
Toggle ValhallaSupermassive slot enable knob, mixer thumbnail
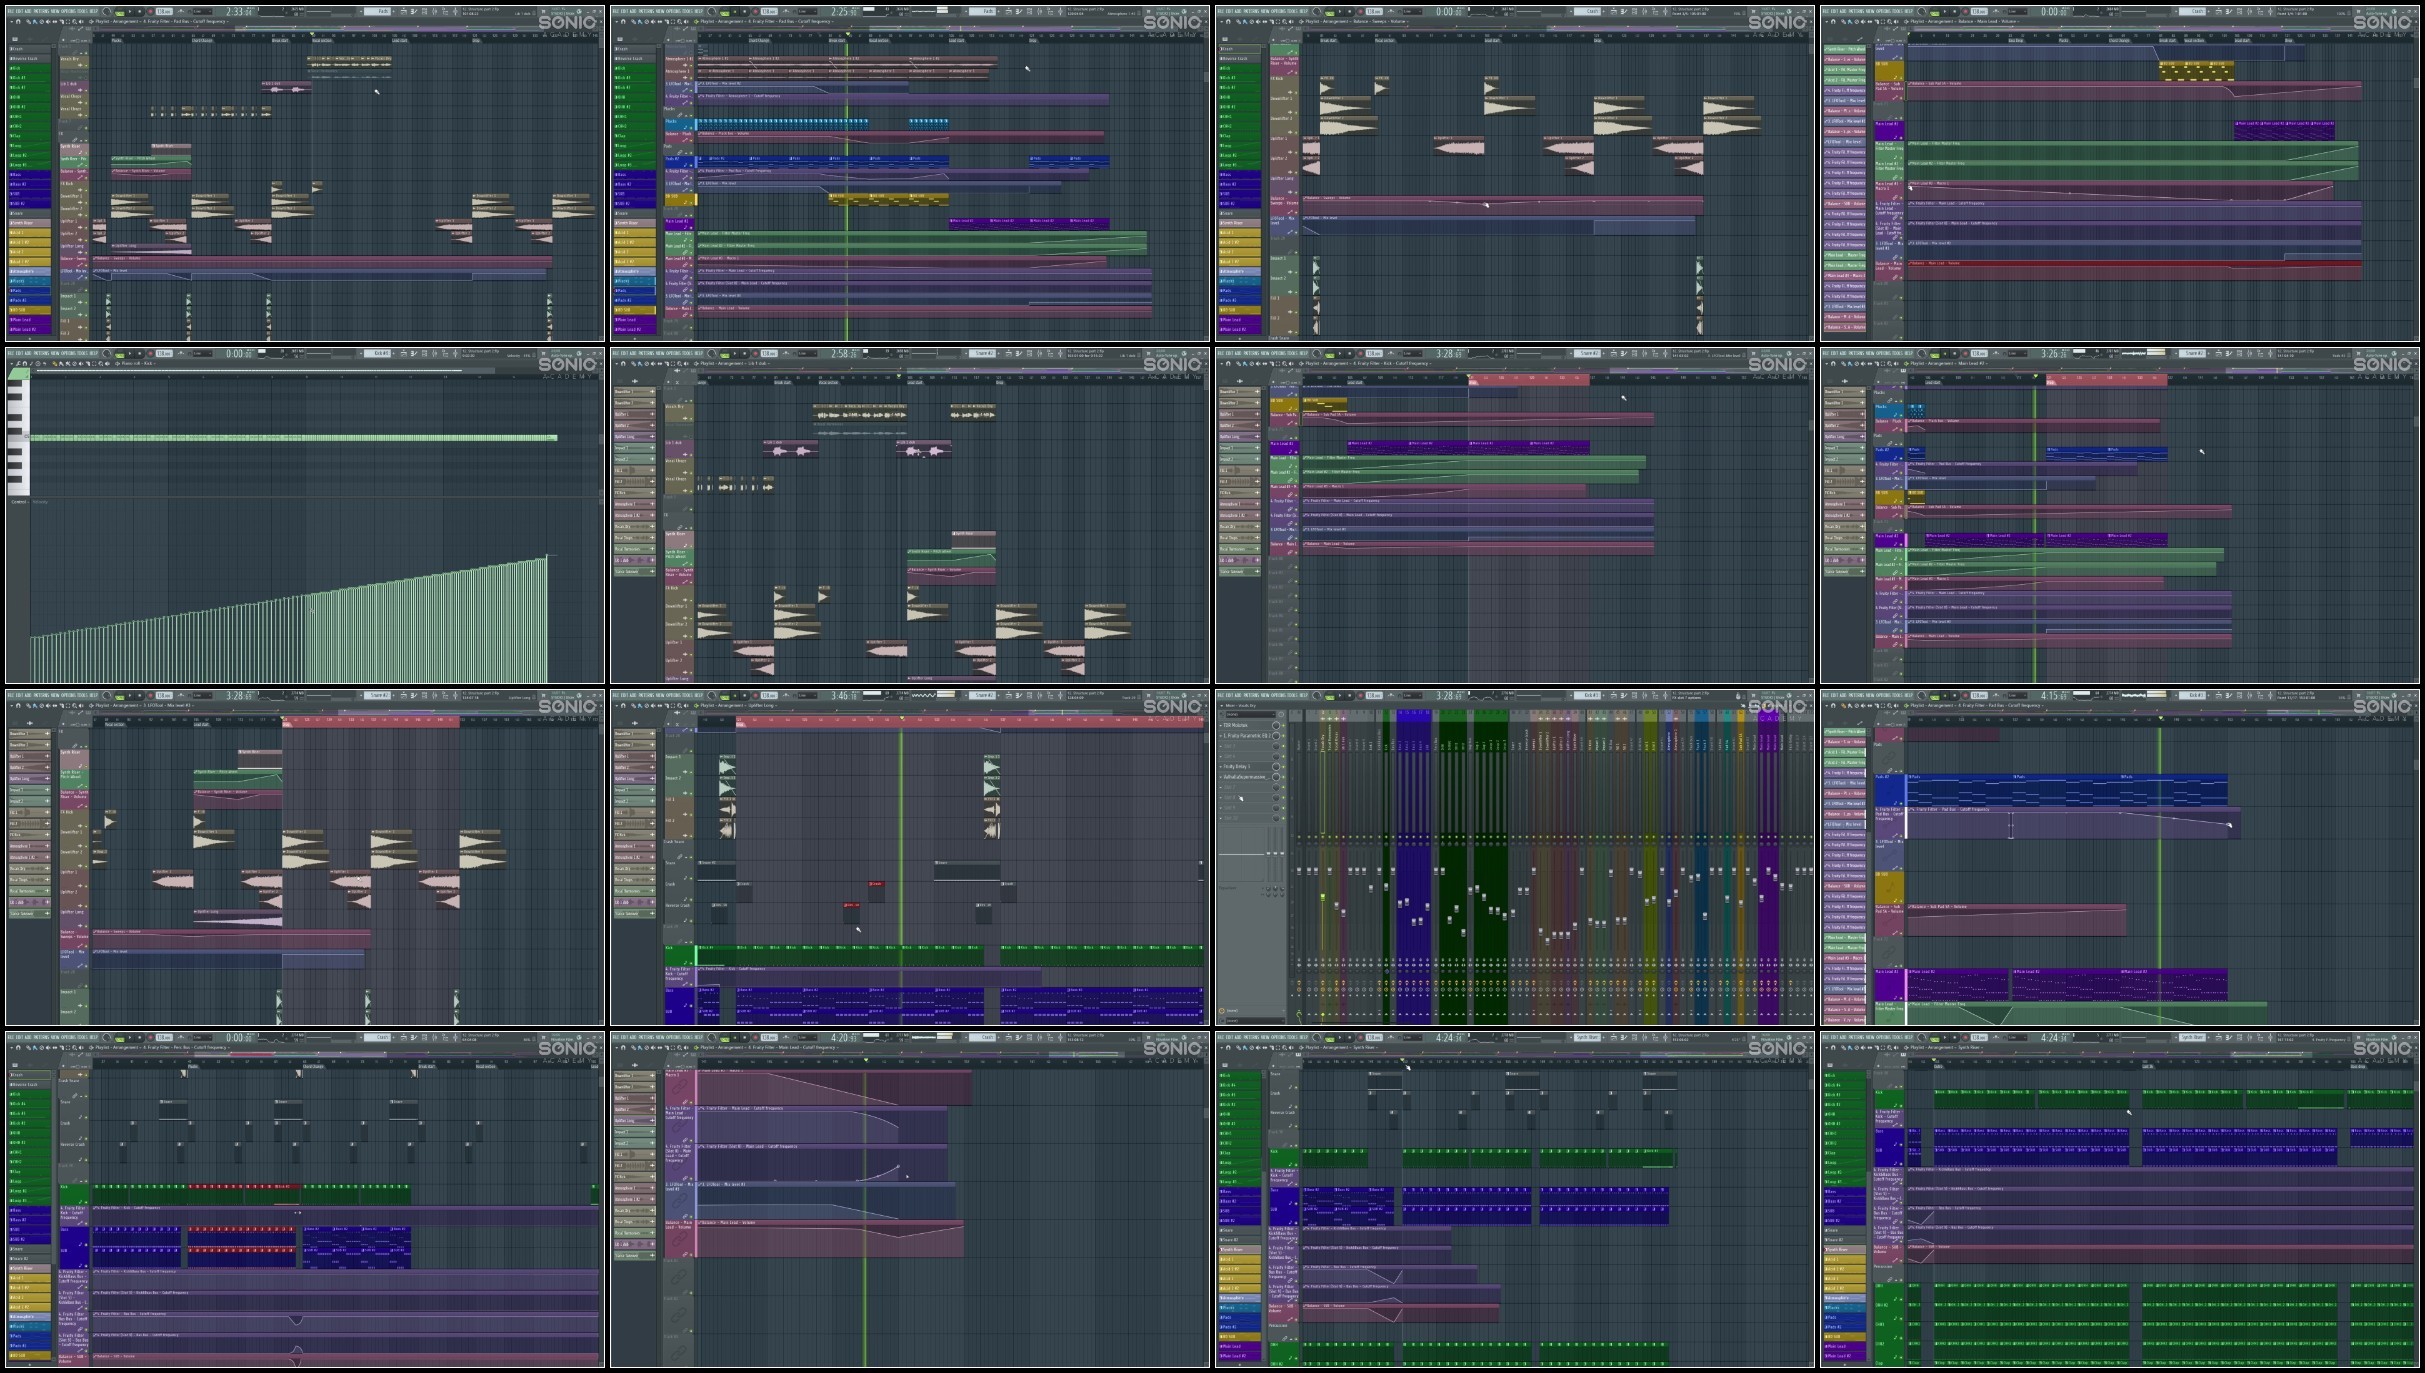click(1276, 777)
